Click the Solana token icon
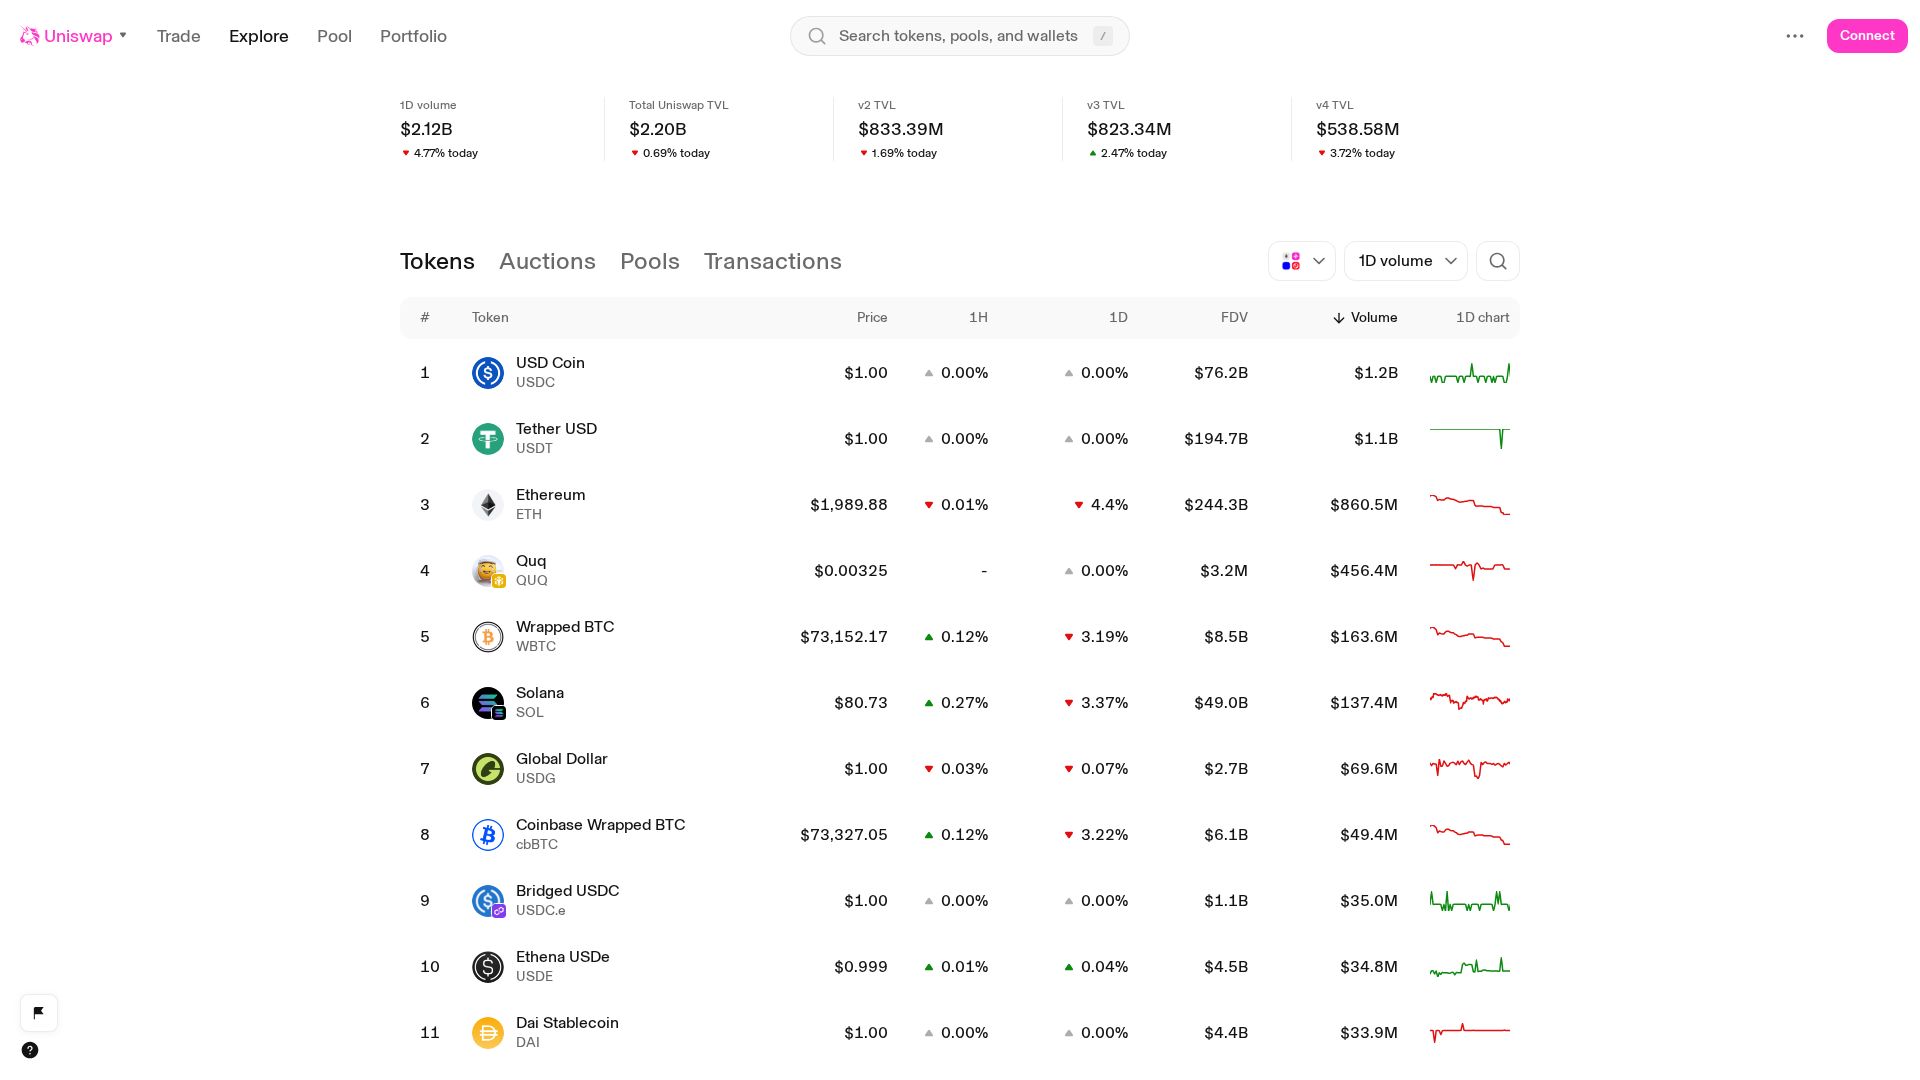This screenshot has width=1920, height=1080. click(x=488, y=703)
